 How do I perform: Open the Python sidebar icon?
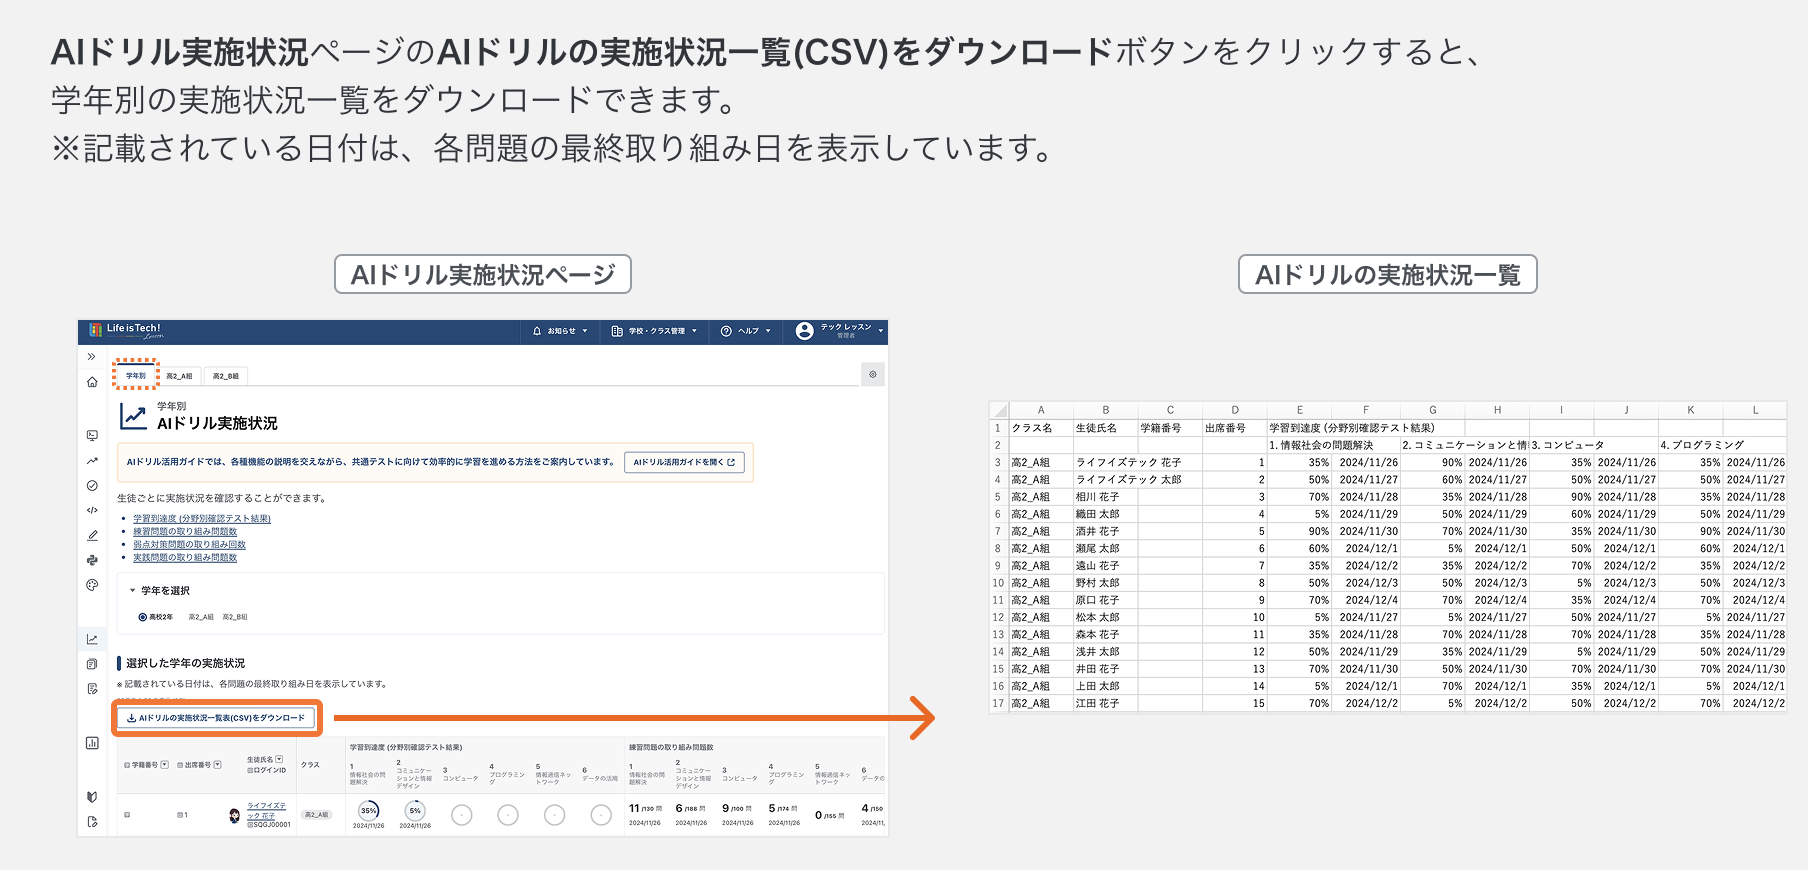pos(92,560)
